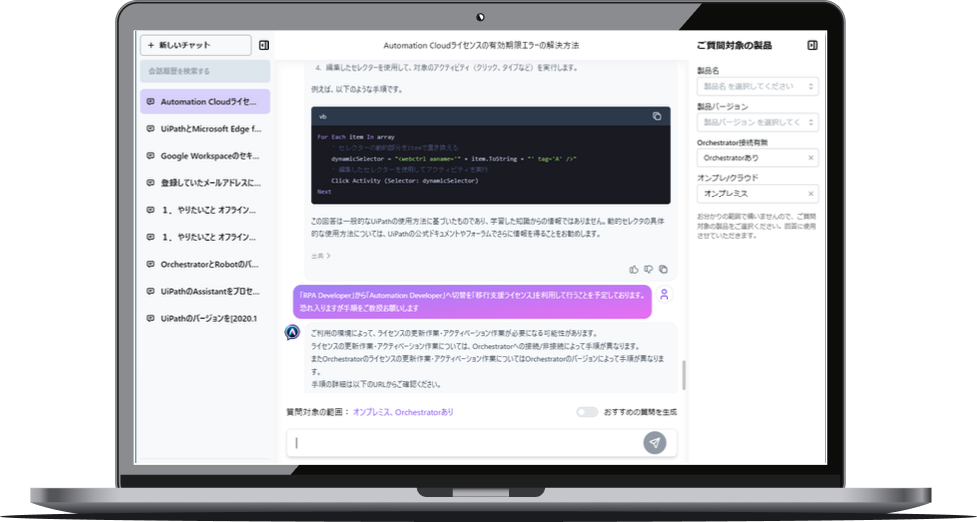
Task: Click chat icon beside UiPathのAssistant entry
Action: click(150, 292)
